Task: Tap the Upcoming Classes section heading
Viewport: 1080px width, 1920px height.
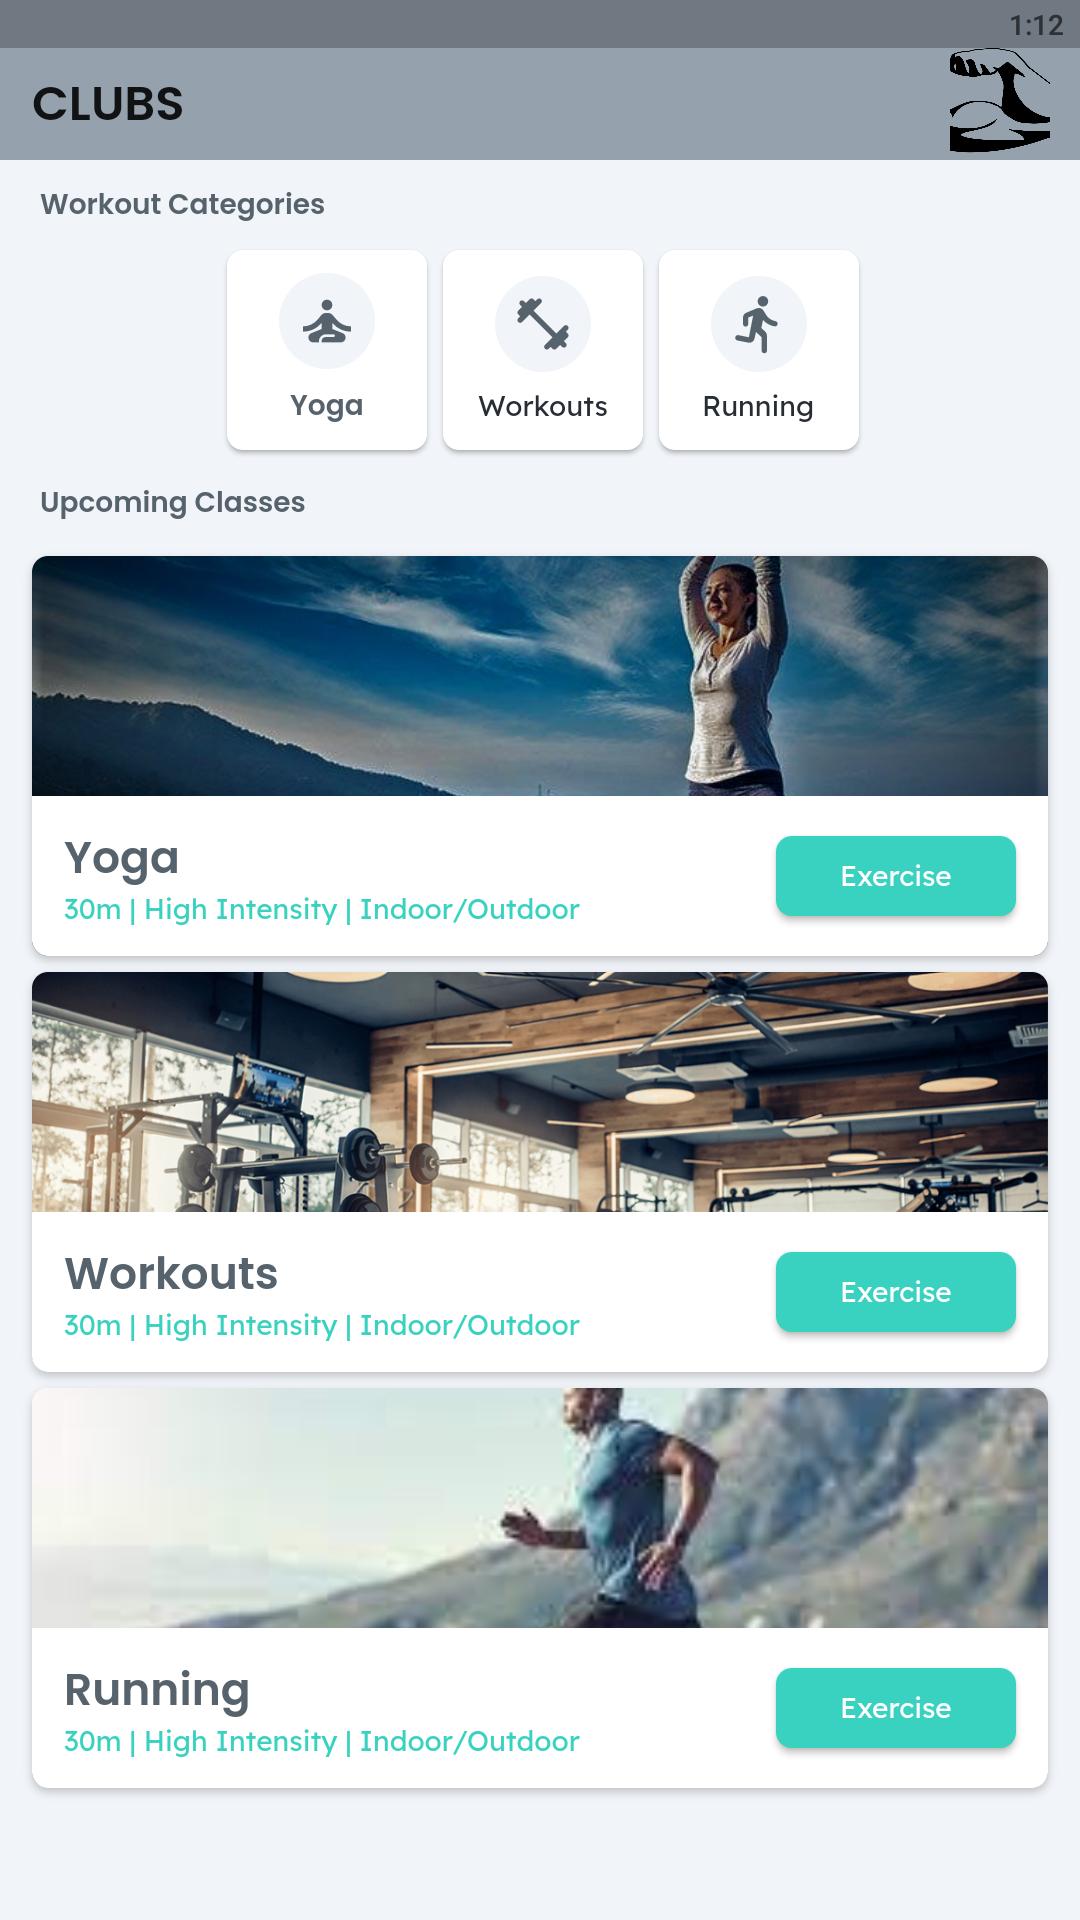Action: pos(172,502)
